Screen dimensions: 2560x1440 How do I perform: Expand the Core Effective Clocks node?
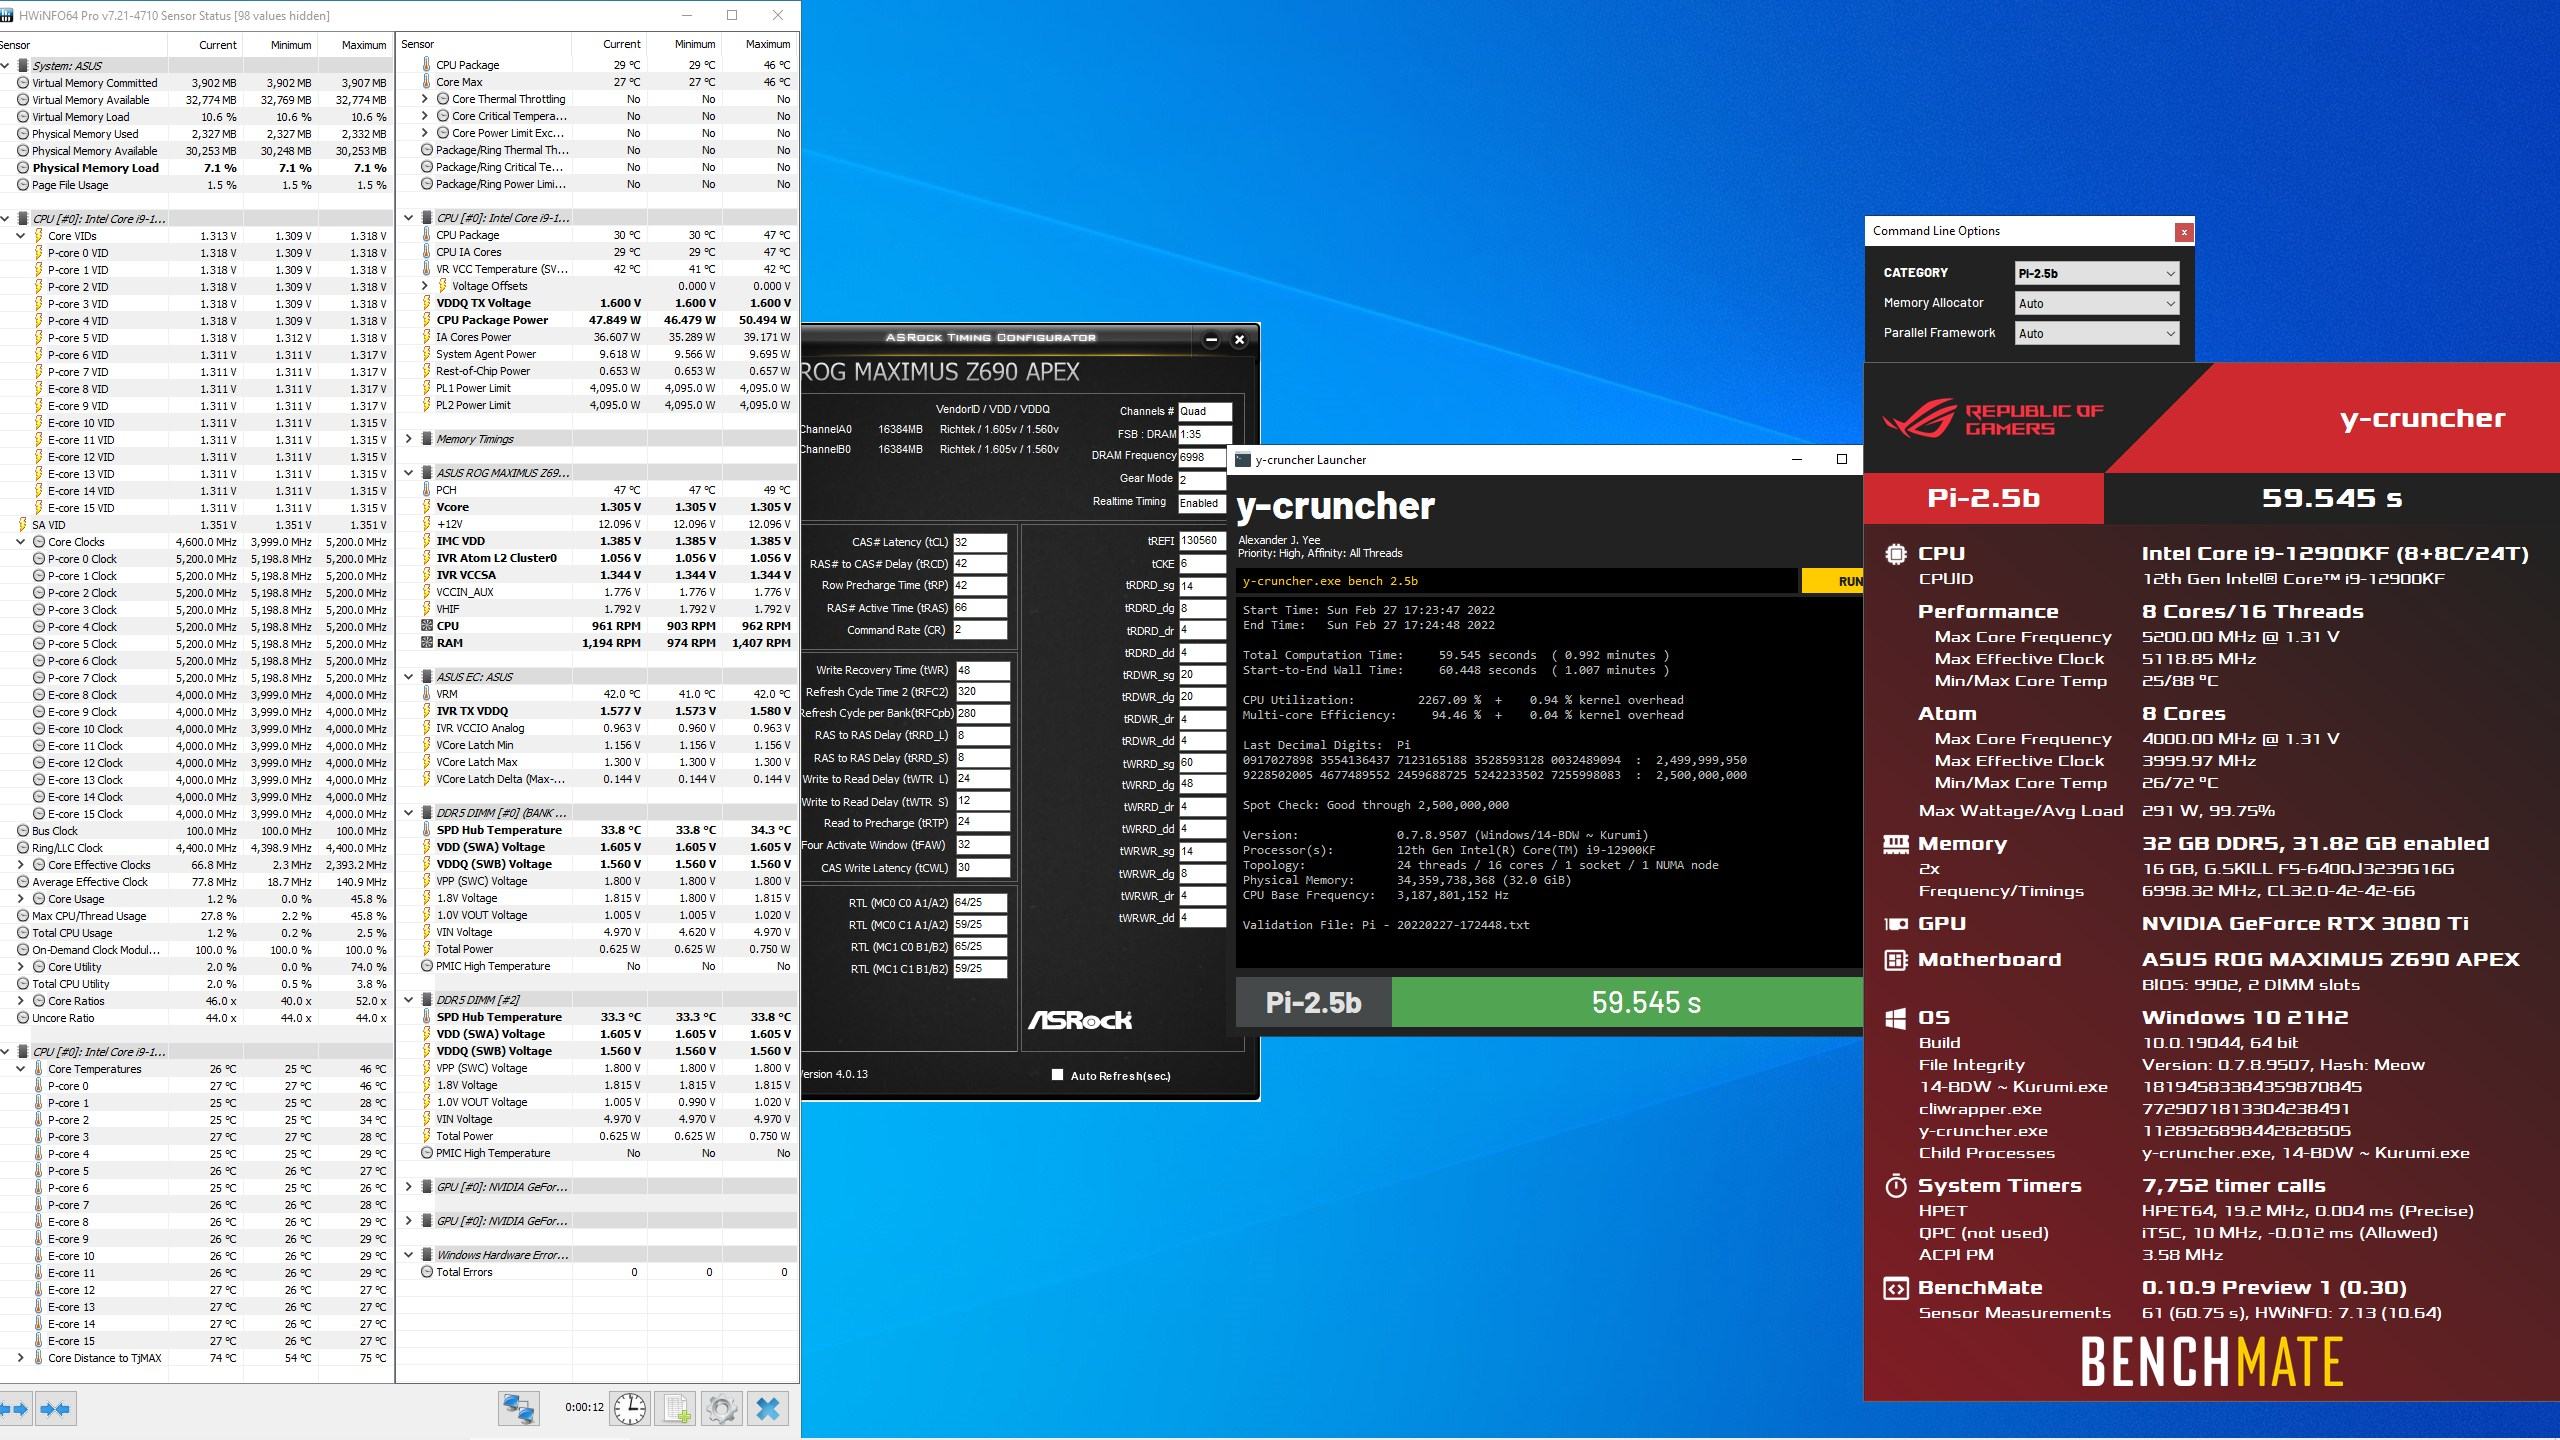pos(20,865)
